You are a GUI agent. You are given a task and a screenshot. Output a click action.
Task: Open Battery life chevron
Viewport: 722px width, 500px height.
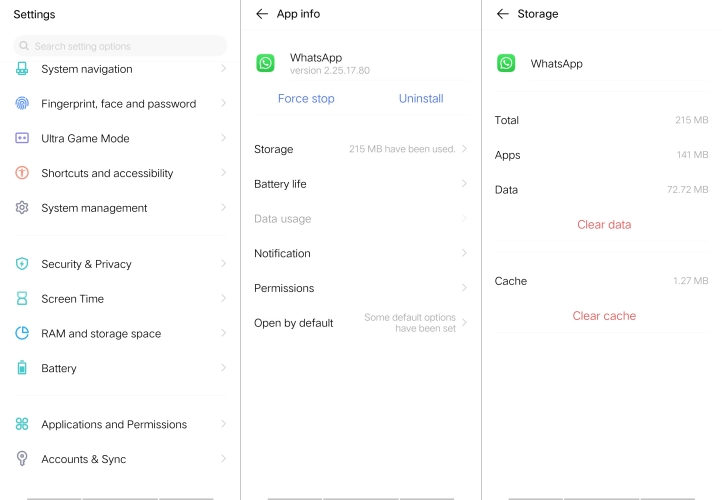click(x=464, y=184)
